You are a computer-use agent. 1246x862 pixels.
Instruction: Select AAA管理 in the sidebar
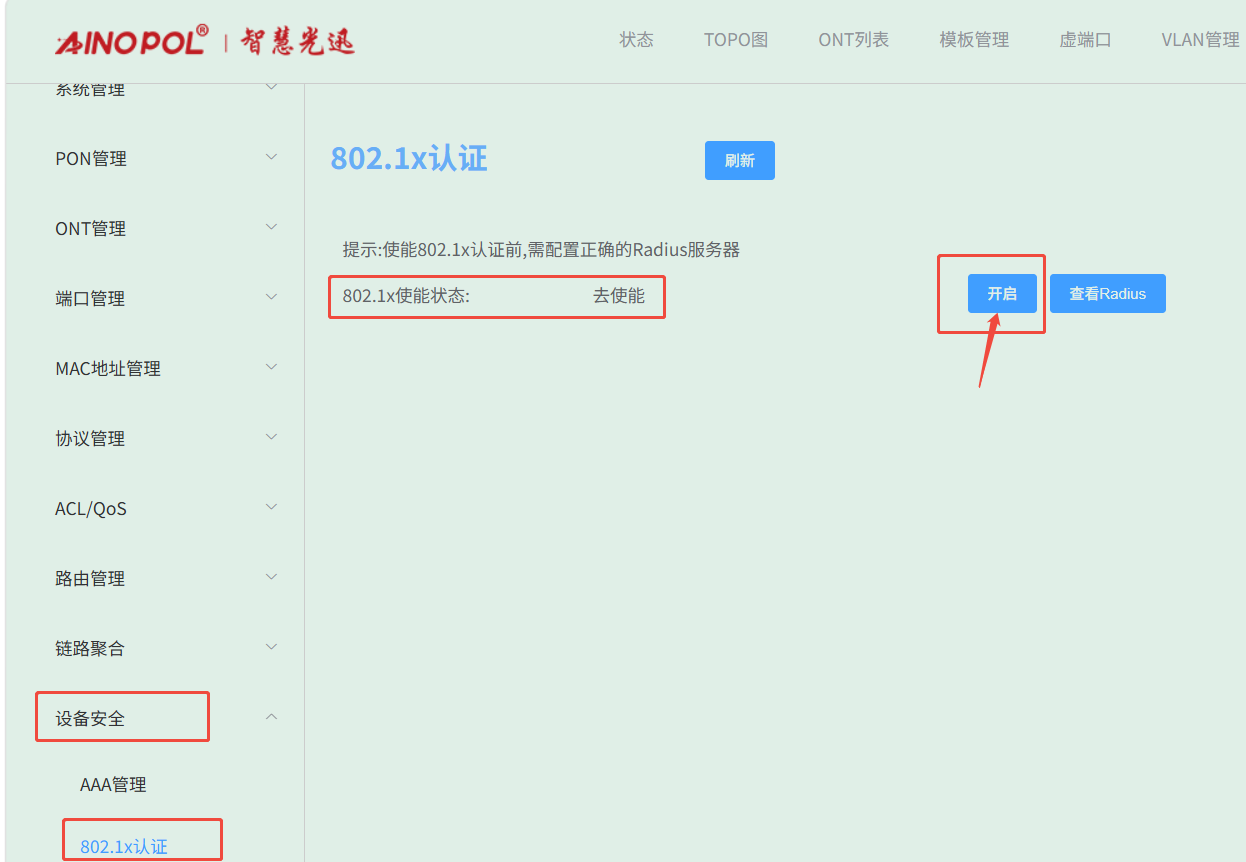(x=113, y=785)
